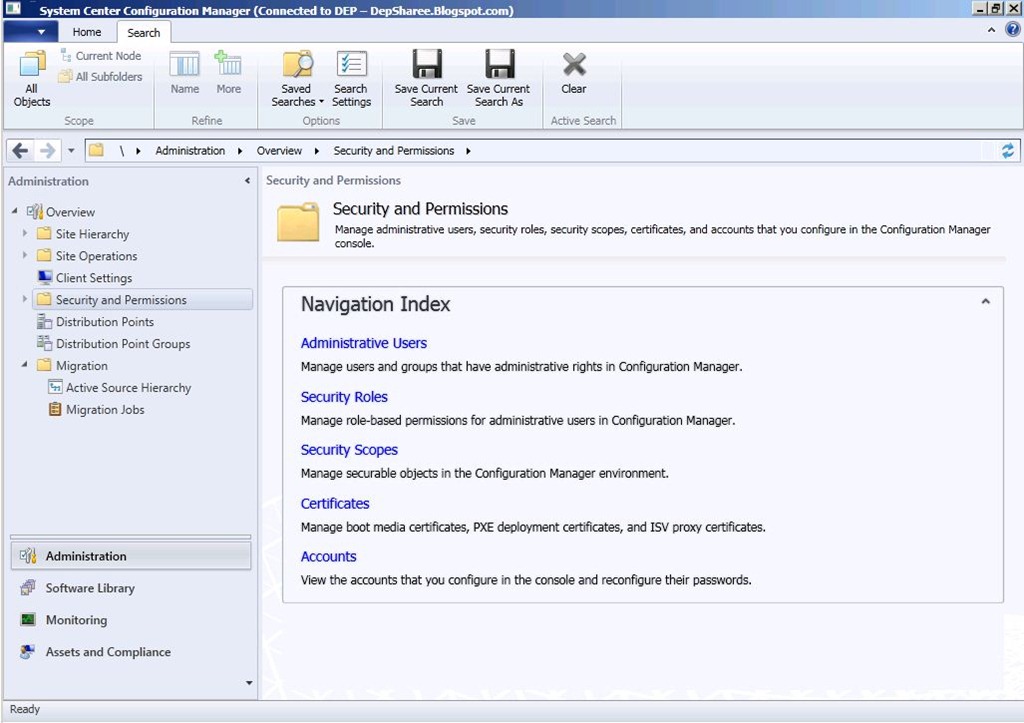Open Certificates link
The image size is (1024, 723).
pyautogui.click(x=335, y=504)
